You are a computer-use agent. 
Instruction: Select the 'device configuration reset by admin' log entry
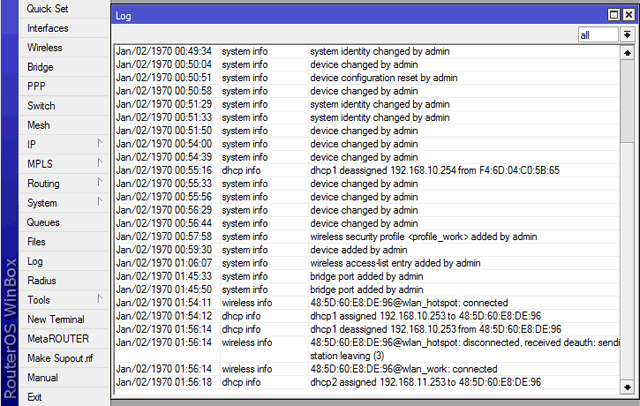coord(384,78)
